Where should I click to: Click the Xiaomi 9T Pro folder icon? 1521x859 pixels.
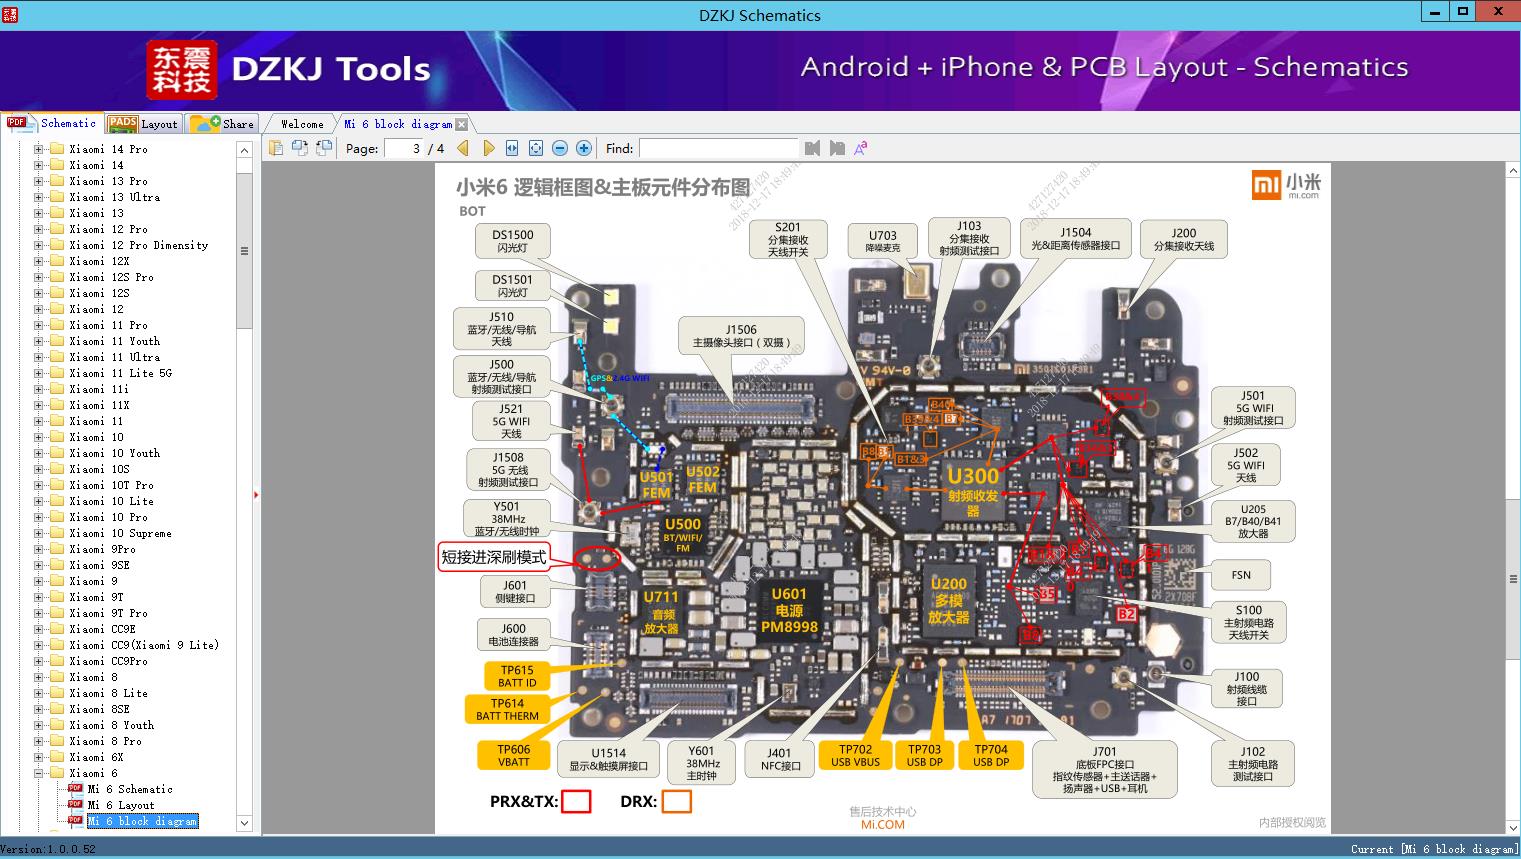click(57, 613)
